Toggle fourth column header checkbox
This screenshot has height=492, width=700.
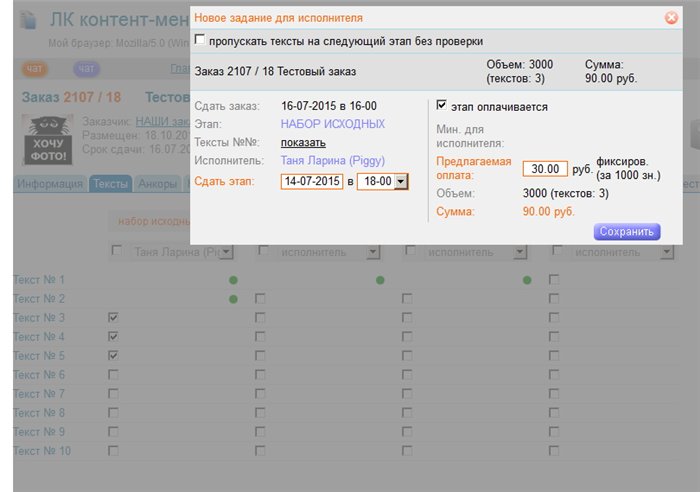(557, 250)
